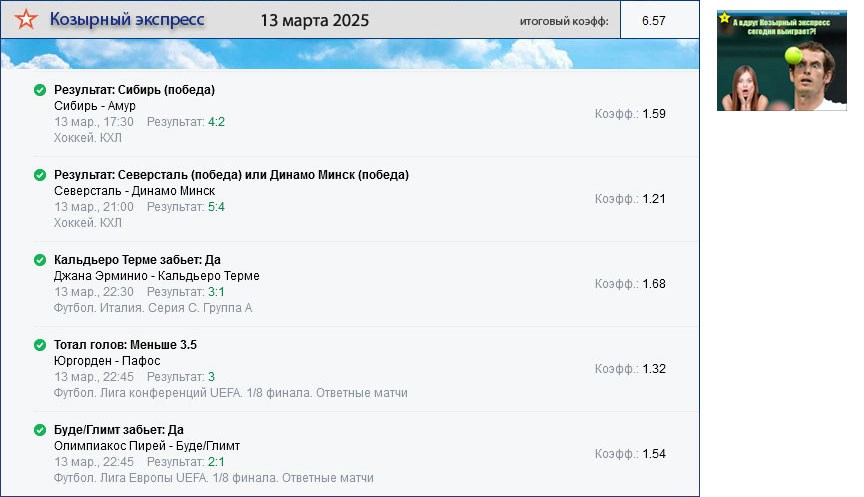The height and width of the screenshot is (497, 864).
Task: Click green checkmark beside Тотал голов Меньше 3.5
Action: click(x=40, y=345)
